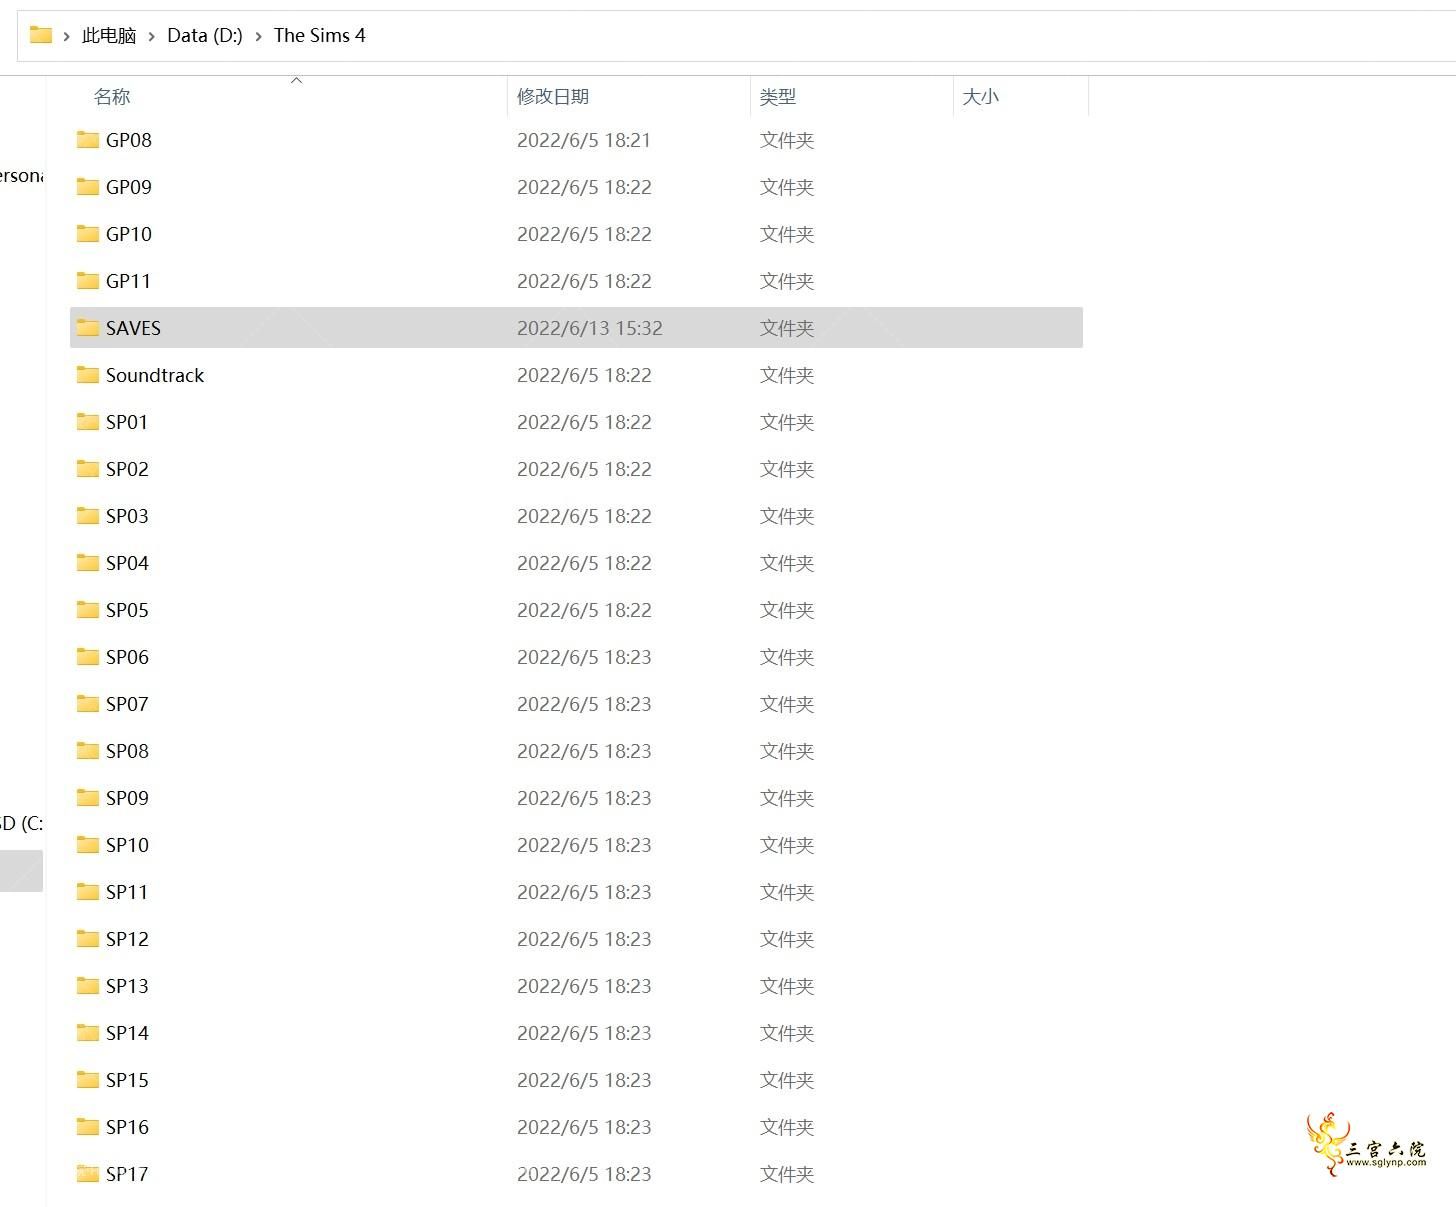Click the Soundtrack folder icon

(88, 375)
